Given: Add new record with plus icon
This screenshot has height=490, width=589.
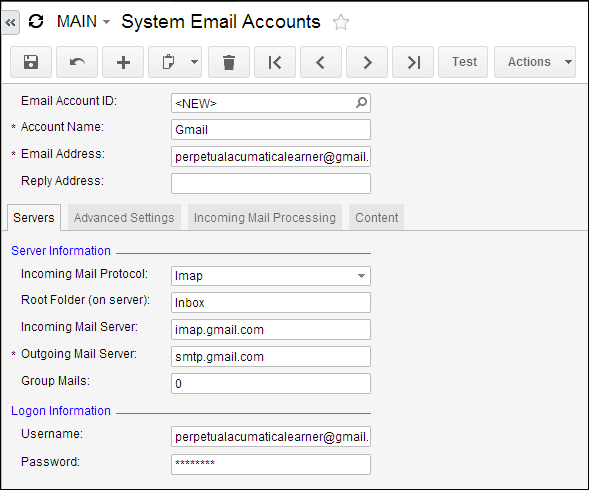Looking at the screenshot, I should [x=123, y=62].
